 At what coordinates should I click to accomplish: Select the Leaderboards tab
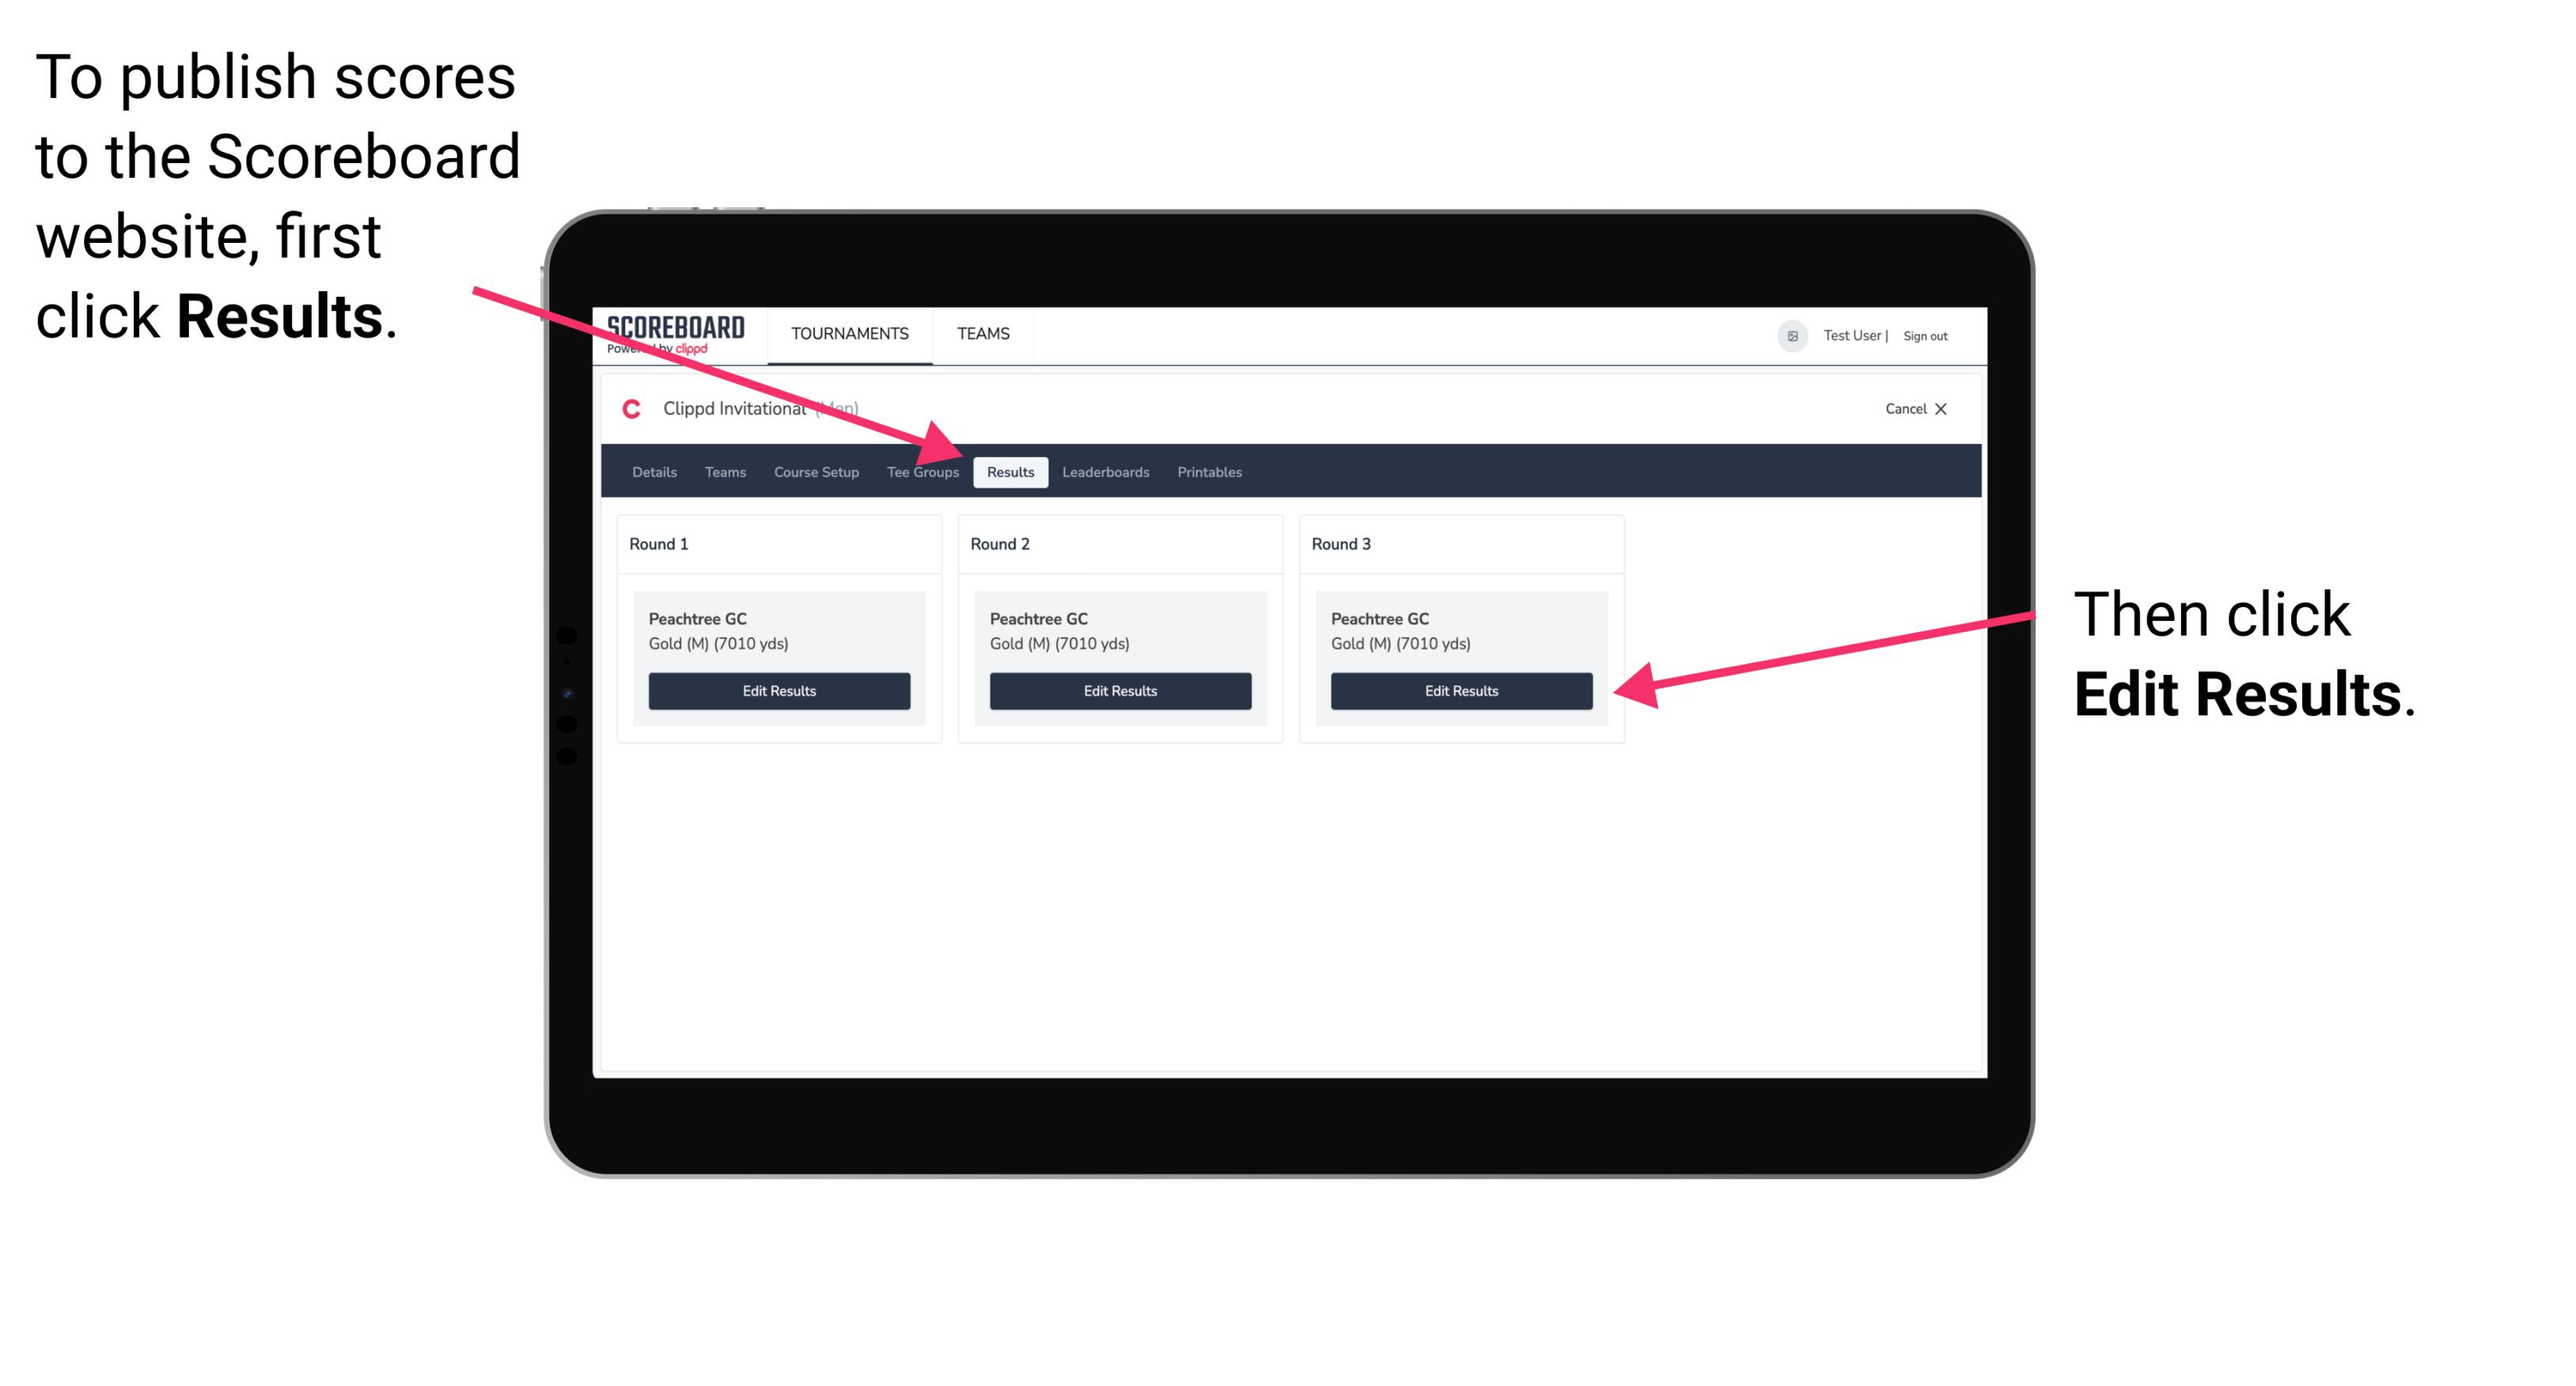coord(1106,471)
